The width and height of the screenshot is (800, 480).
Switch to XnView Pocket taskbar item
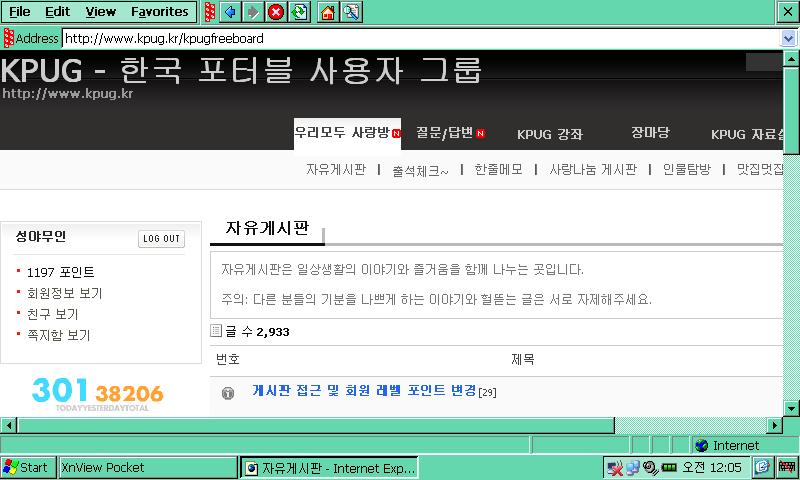pyautogui.click(x=148, y=467)
